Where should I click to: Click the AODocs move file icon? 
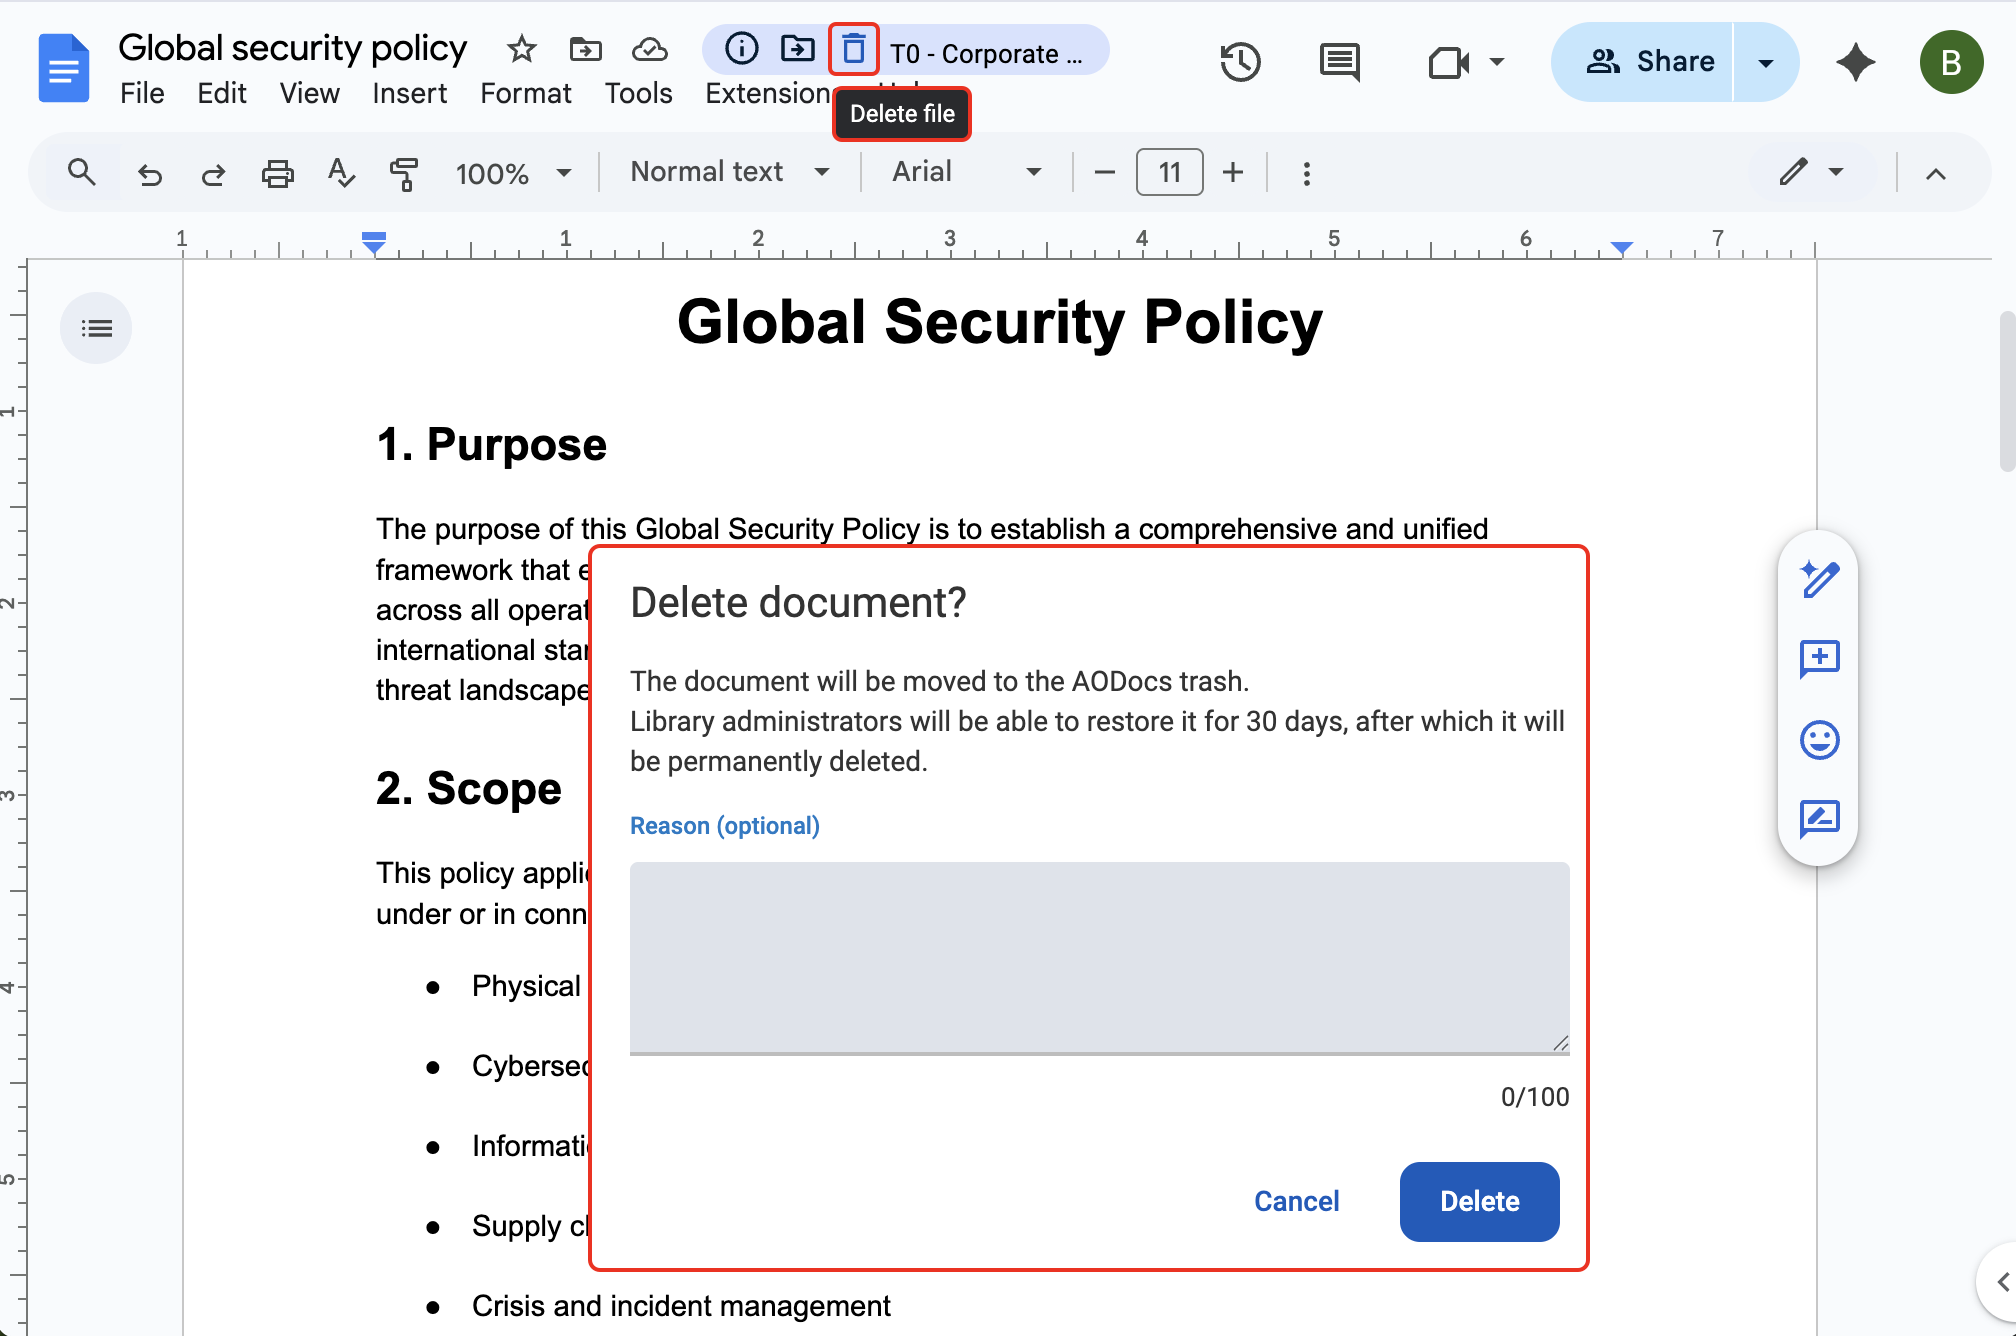pyautogui.click(x=798, y=48)
